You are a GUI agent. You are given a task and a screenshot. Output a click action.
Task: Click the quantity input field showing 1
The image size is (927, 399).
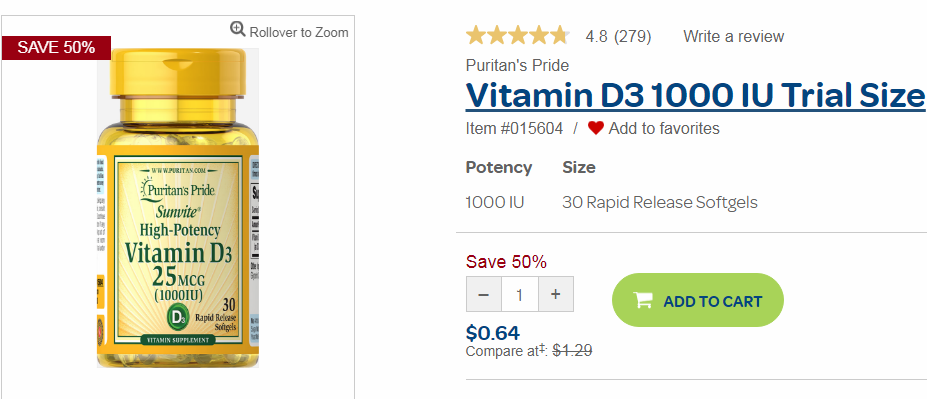[x=520, y=294]
